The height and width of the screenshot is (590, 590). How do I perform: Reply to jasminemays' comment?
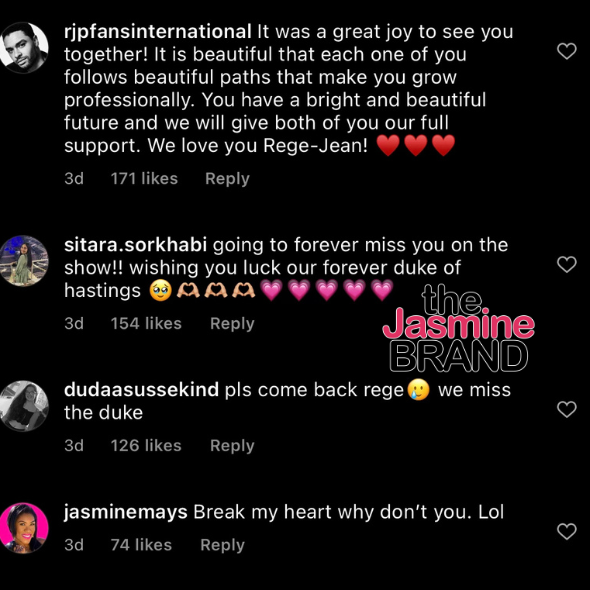coord(222,545)
